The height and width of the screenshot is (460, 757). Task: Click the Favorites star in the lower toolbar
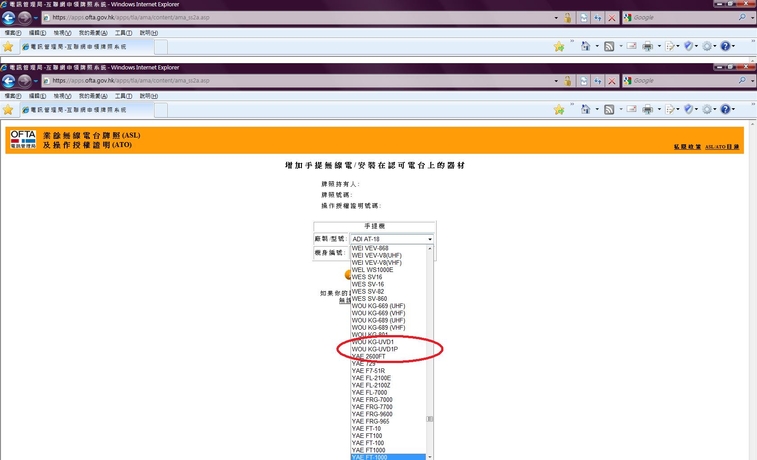[x=8, y=109]
